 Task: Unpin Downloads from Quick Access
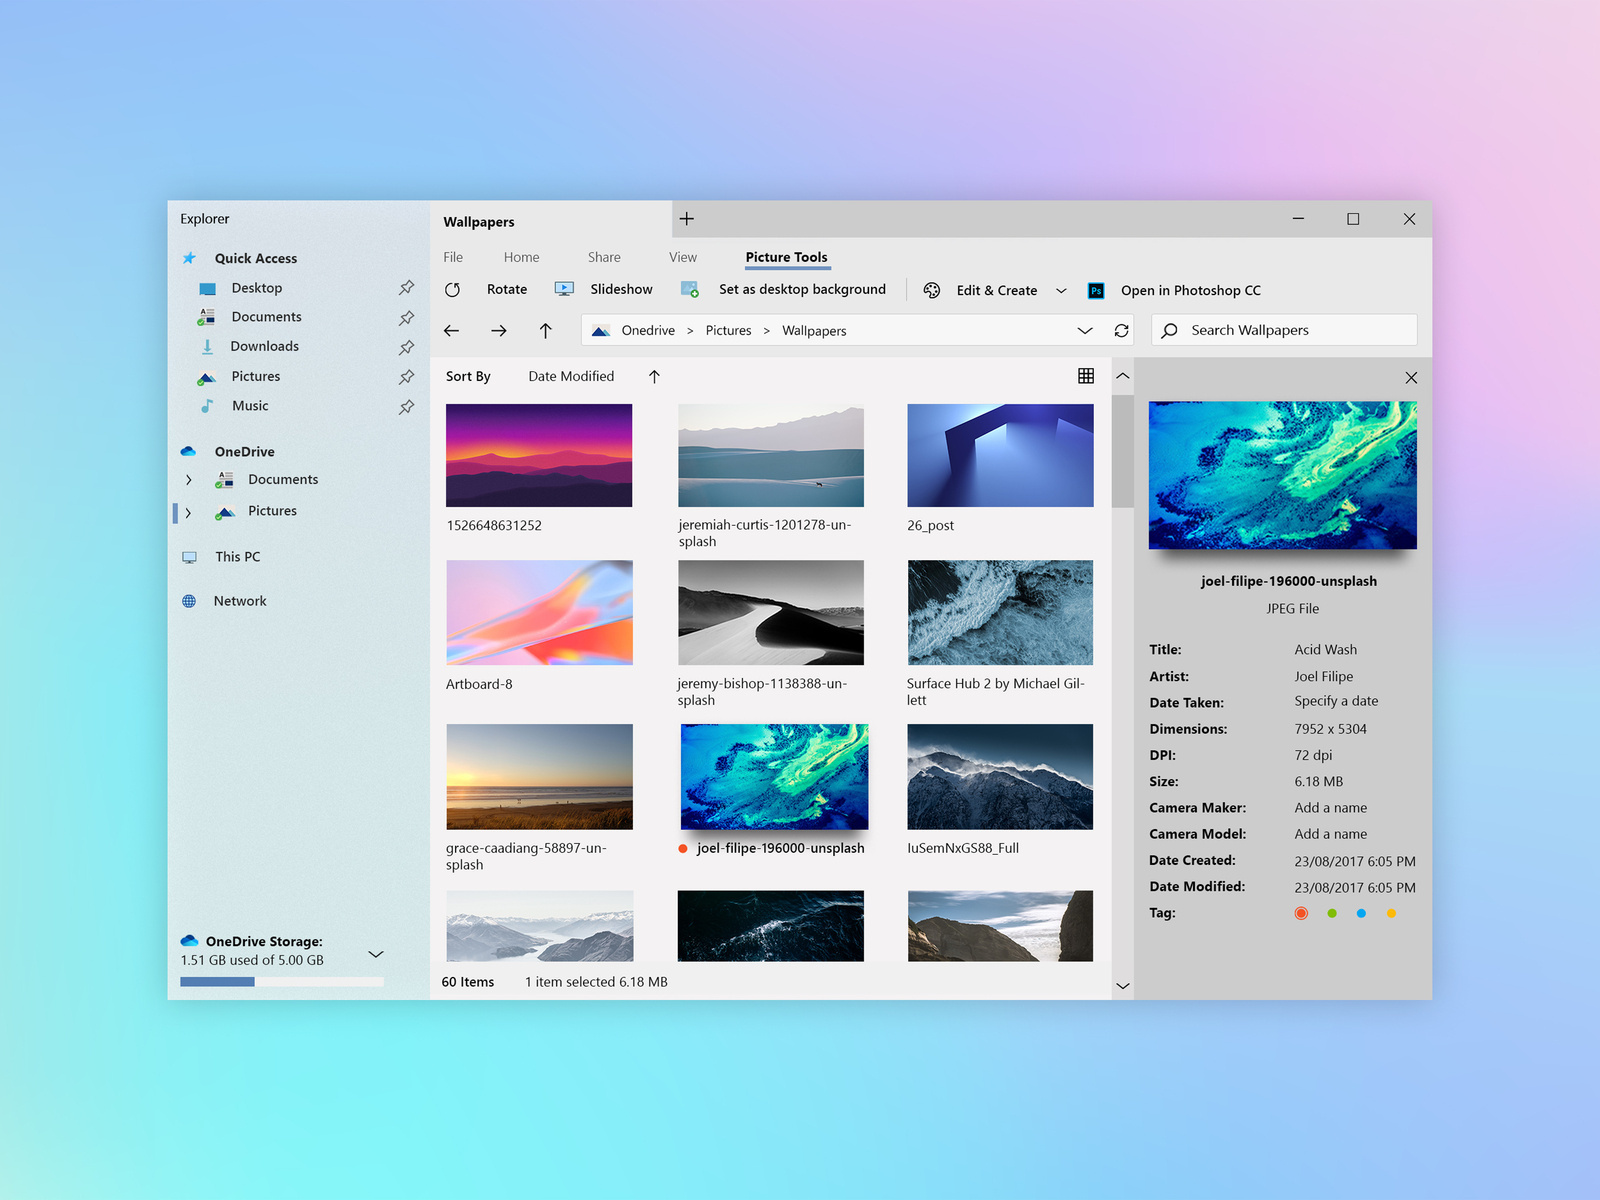[x=406, y=347]
